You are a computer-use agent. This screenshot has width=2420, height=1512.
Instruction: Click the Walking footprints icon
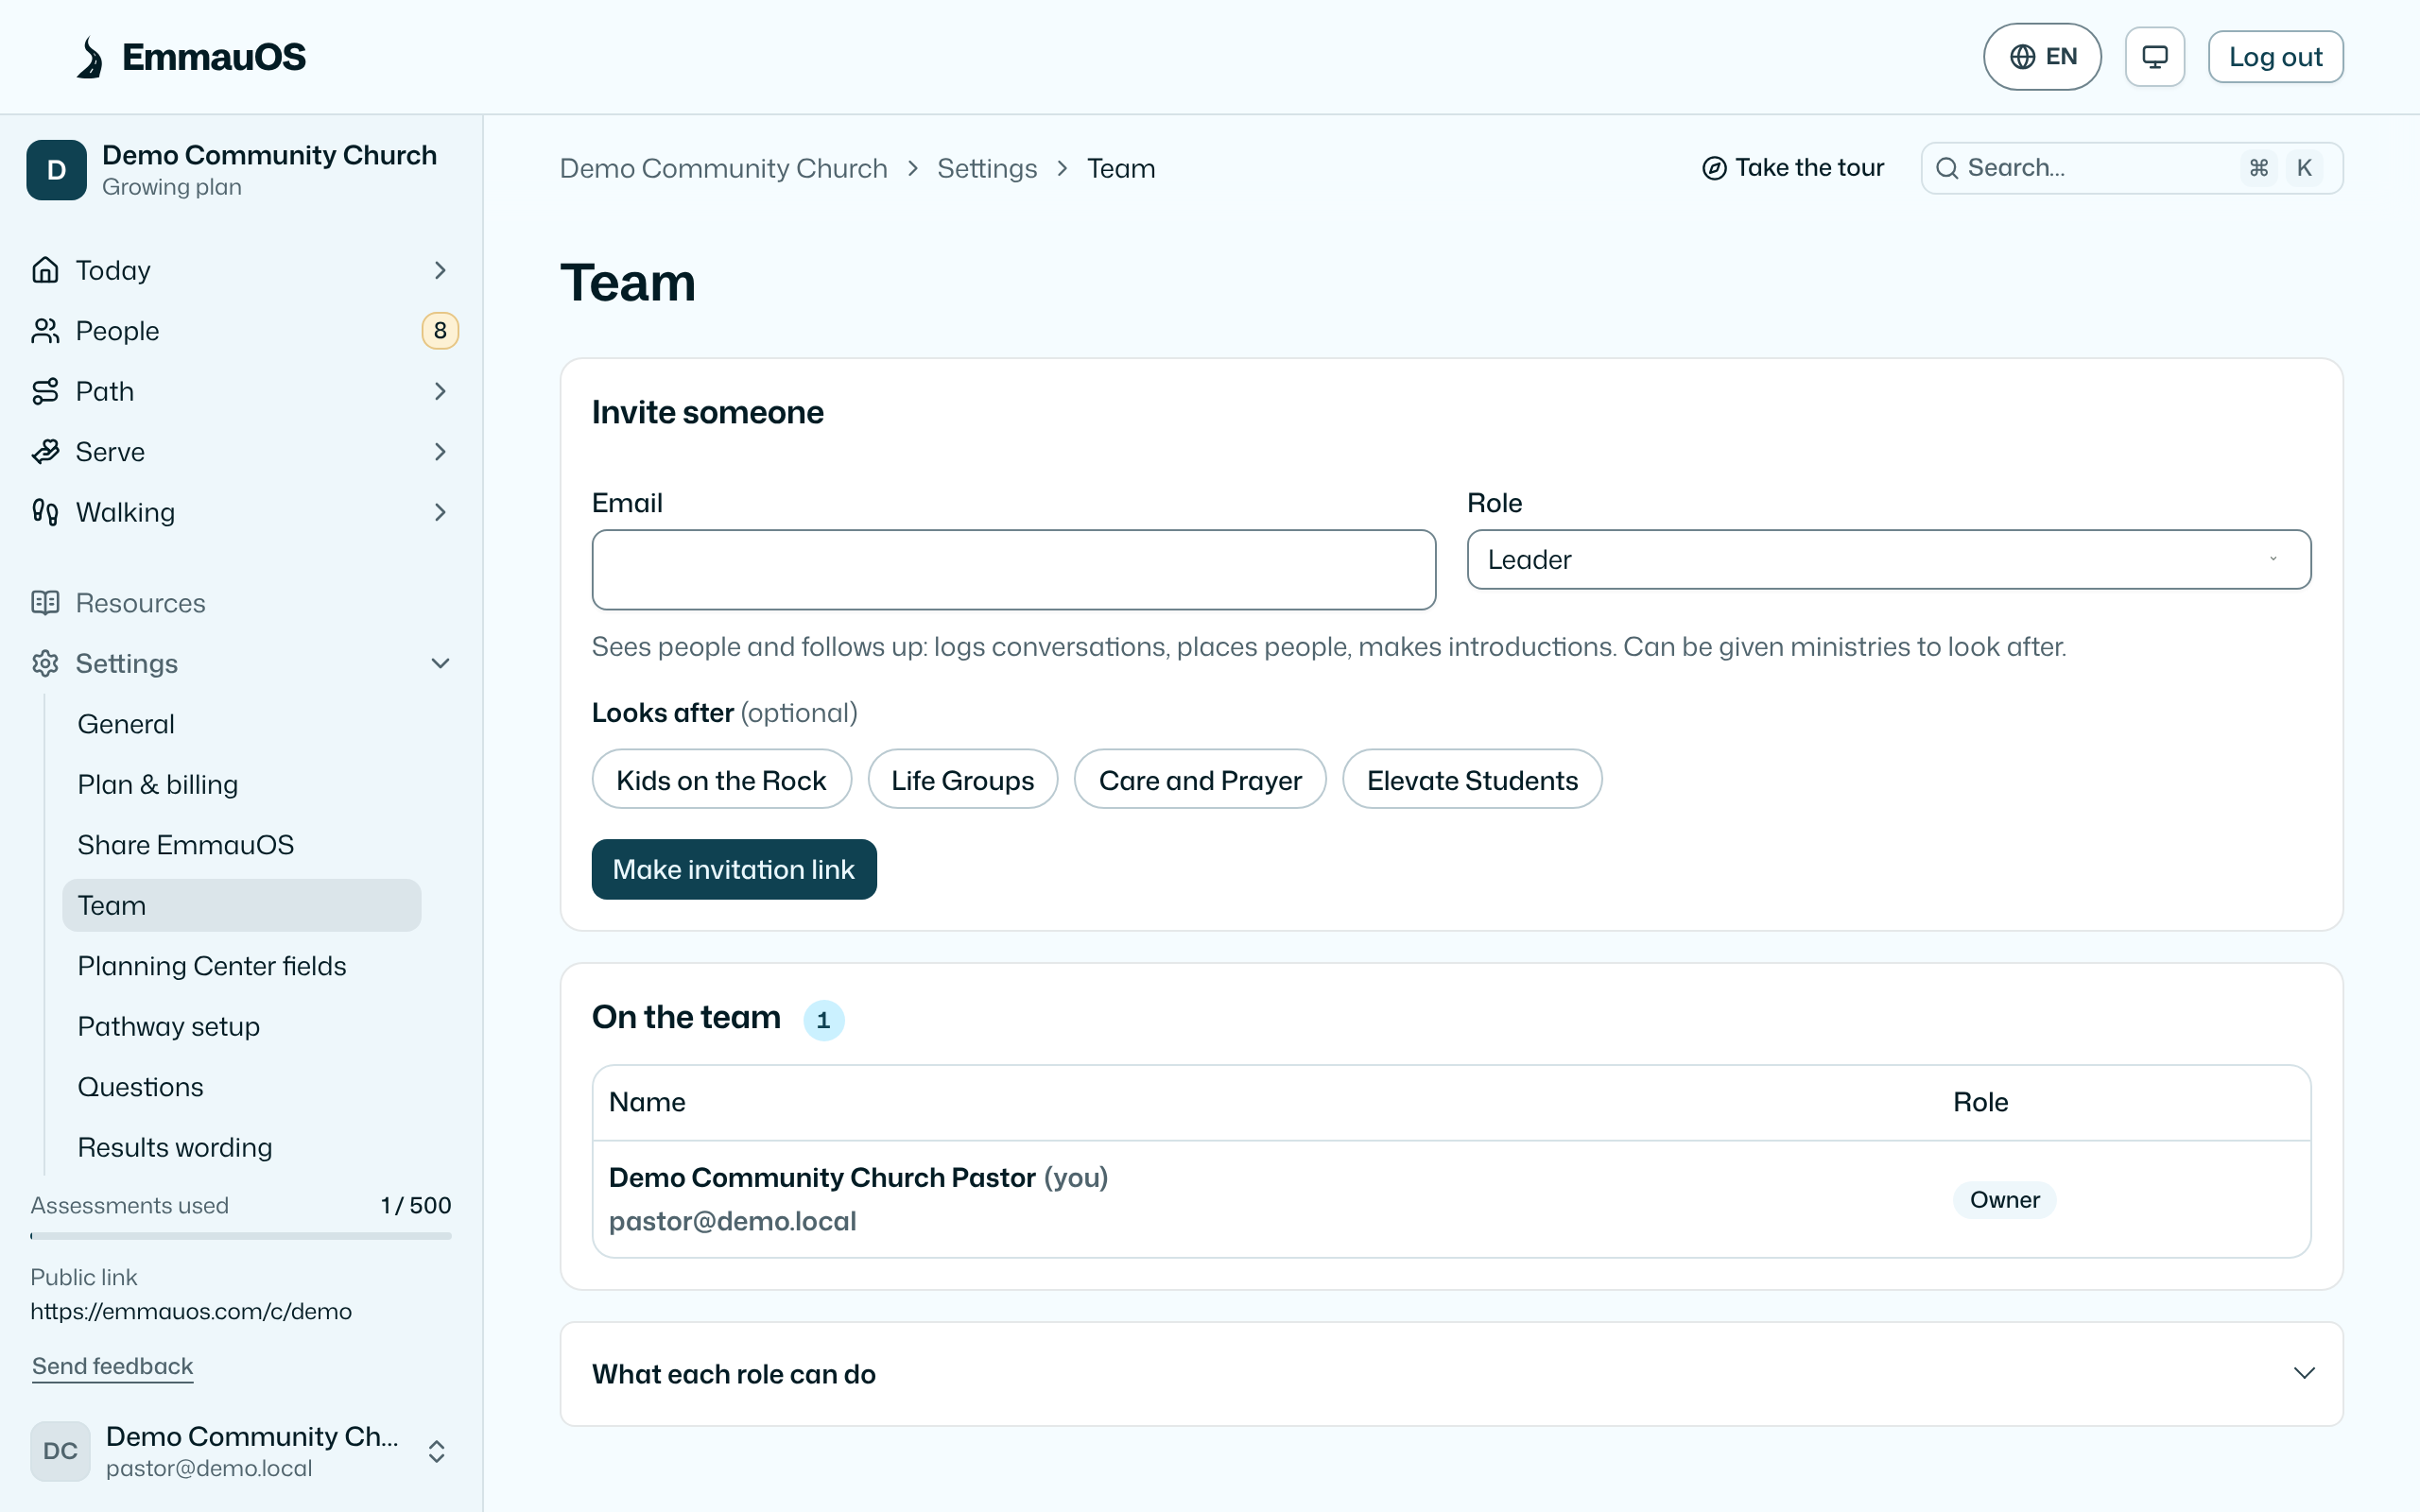click(x=45, y=512)
